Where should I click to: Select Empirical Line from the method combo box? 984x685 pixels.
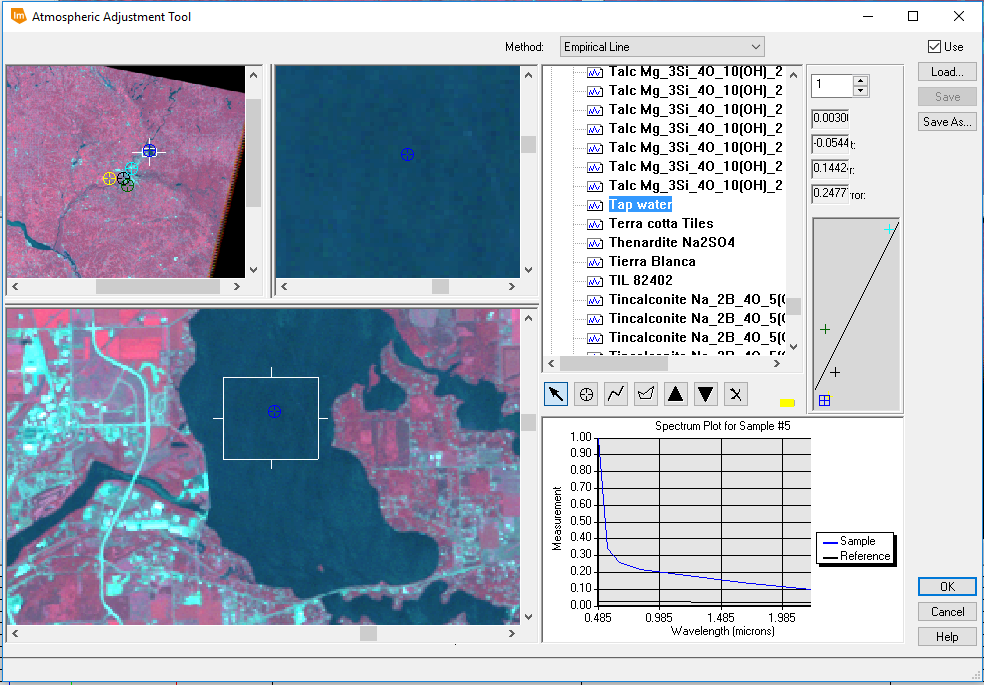click(660, 46)
